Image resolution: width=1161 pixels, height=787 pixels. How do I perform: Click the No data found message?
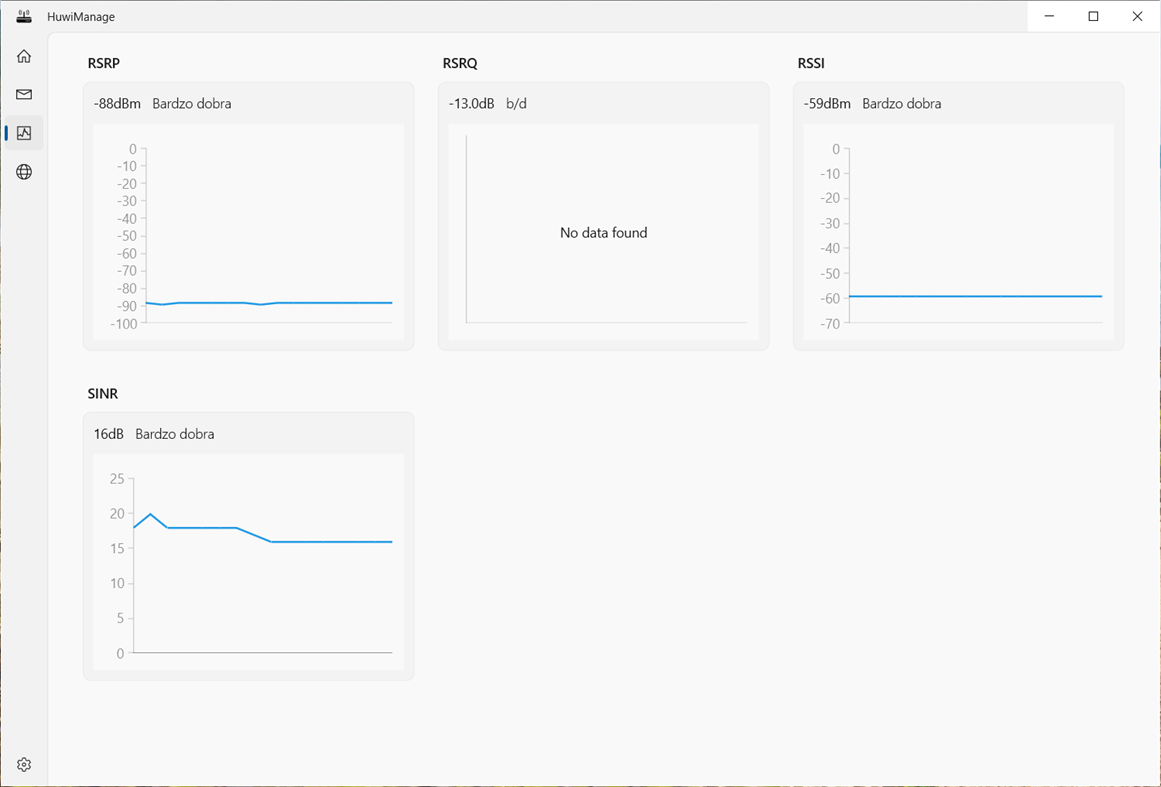603,232
